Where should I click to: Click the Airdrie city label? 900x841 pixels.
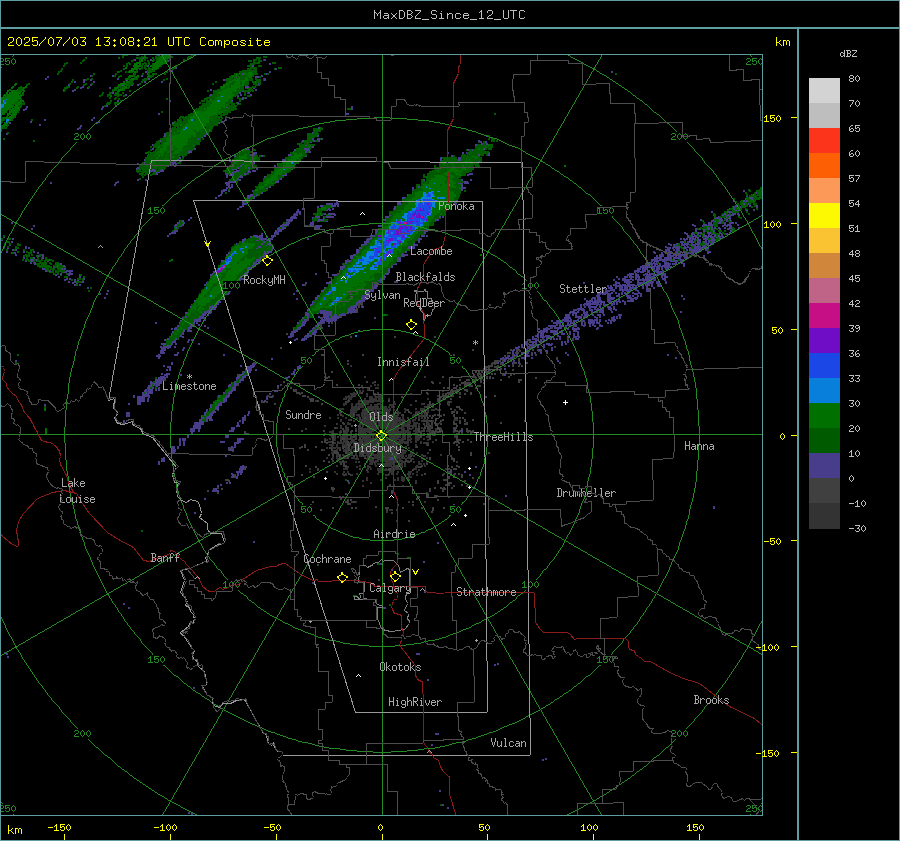pos(394,534)
